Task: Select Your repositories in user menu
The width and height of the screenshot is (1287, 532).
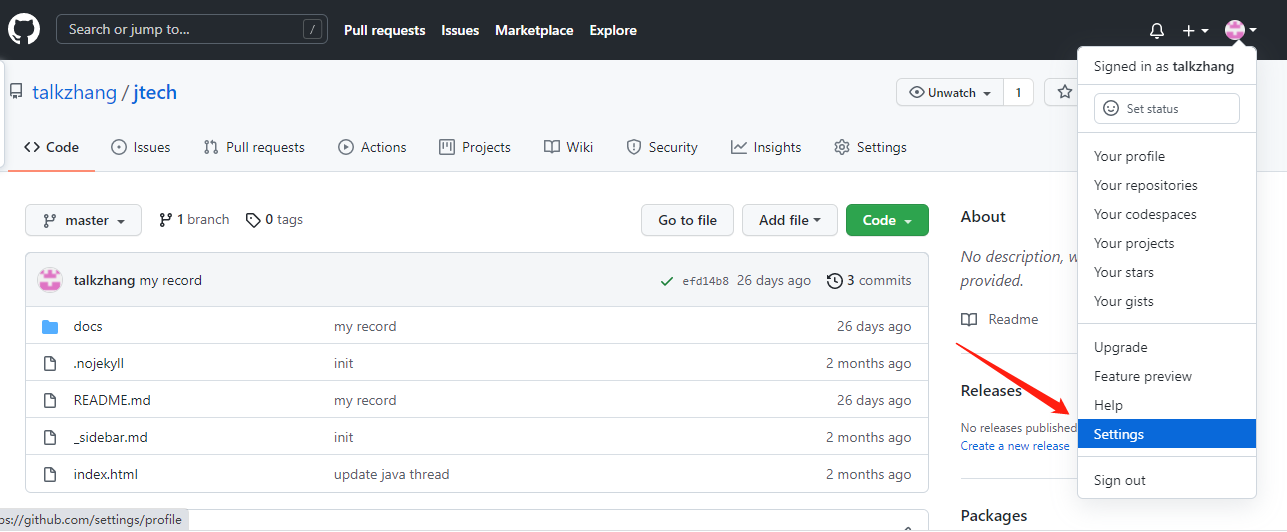Action: 1167,185
